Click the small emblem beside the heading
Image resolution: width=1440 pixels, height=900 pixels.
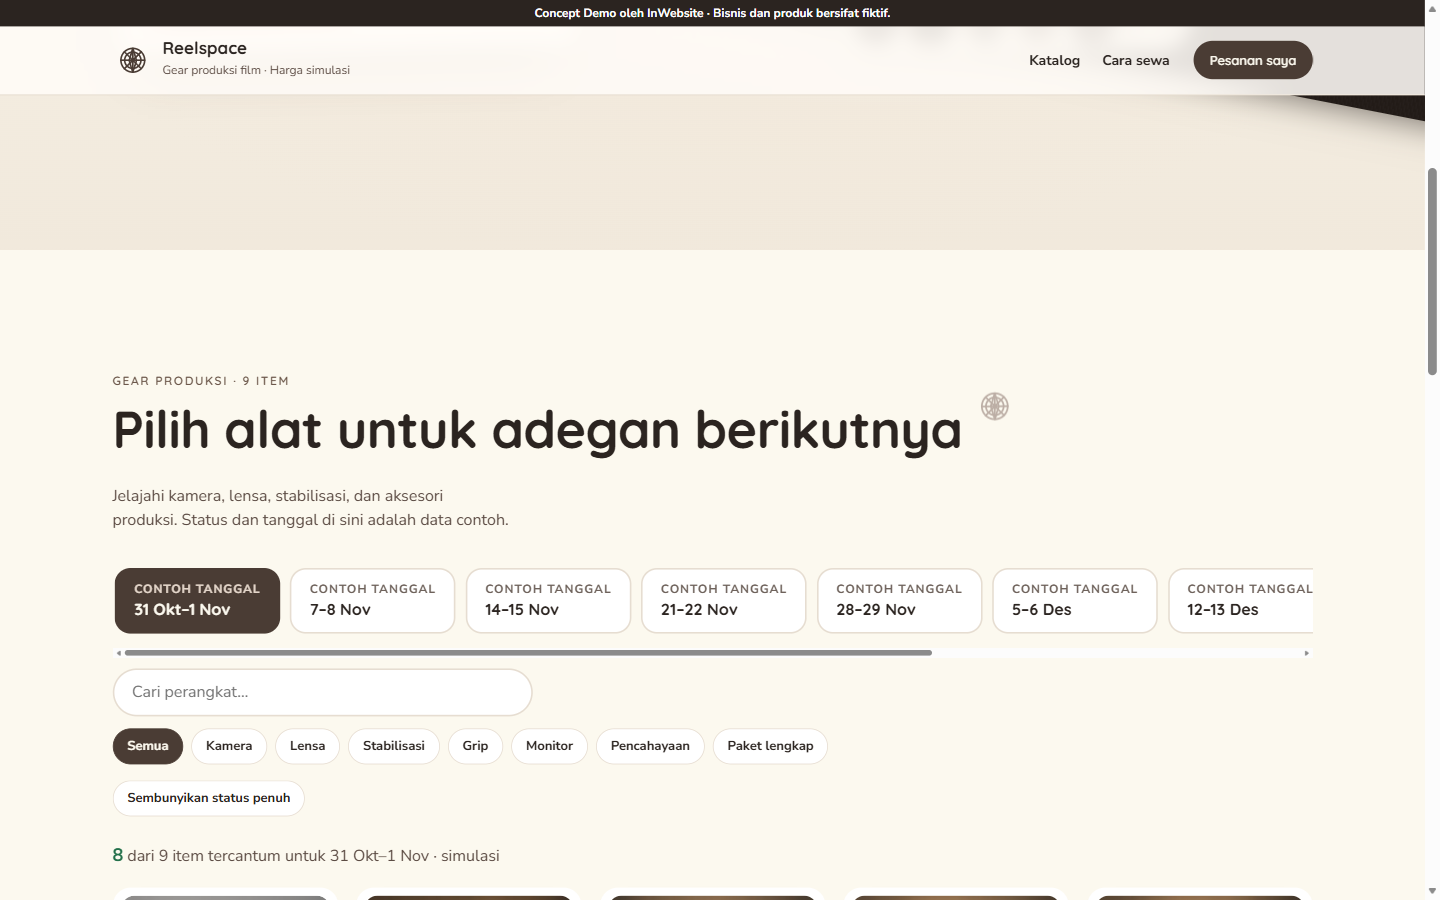pyautogui.click(x=994, y=406)
